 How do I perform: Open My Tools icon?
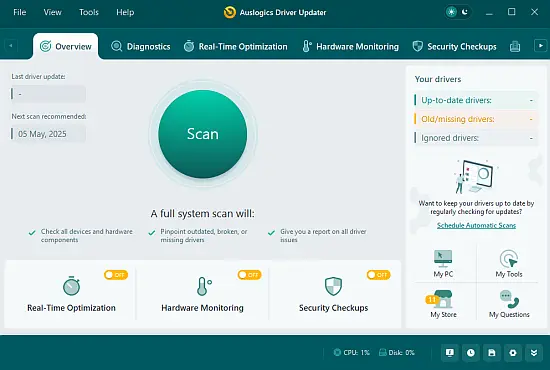coord(509,264)
